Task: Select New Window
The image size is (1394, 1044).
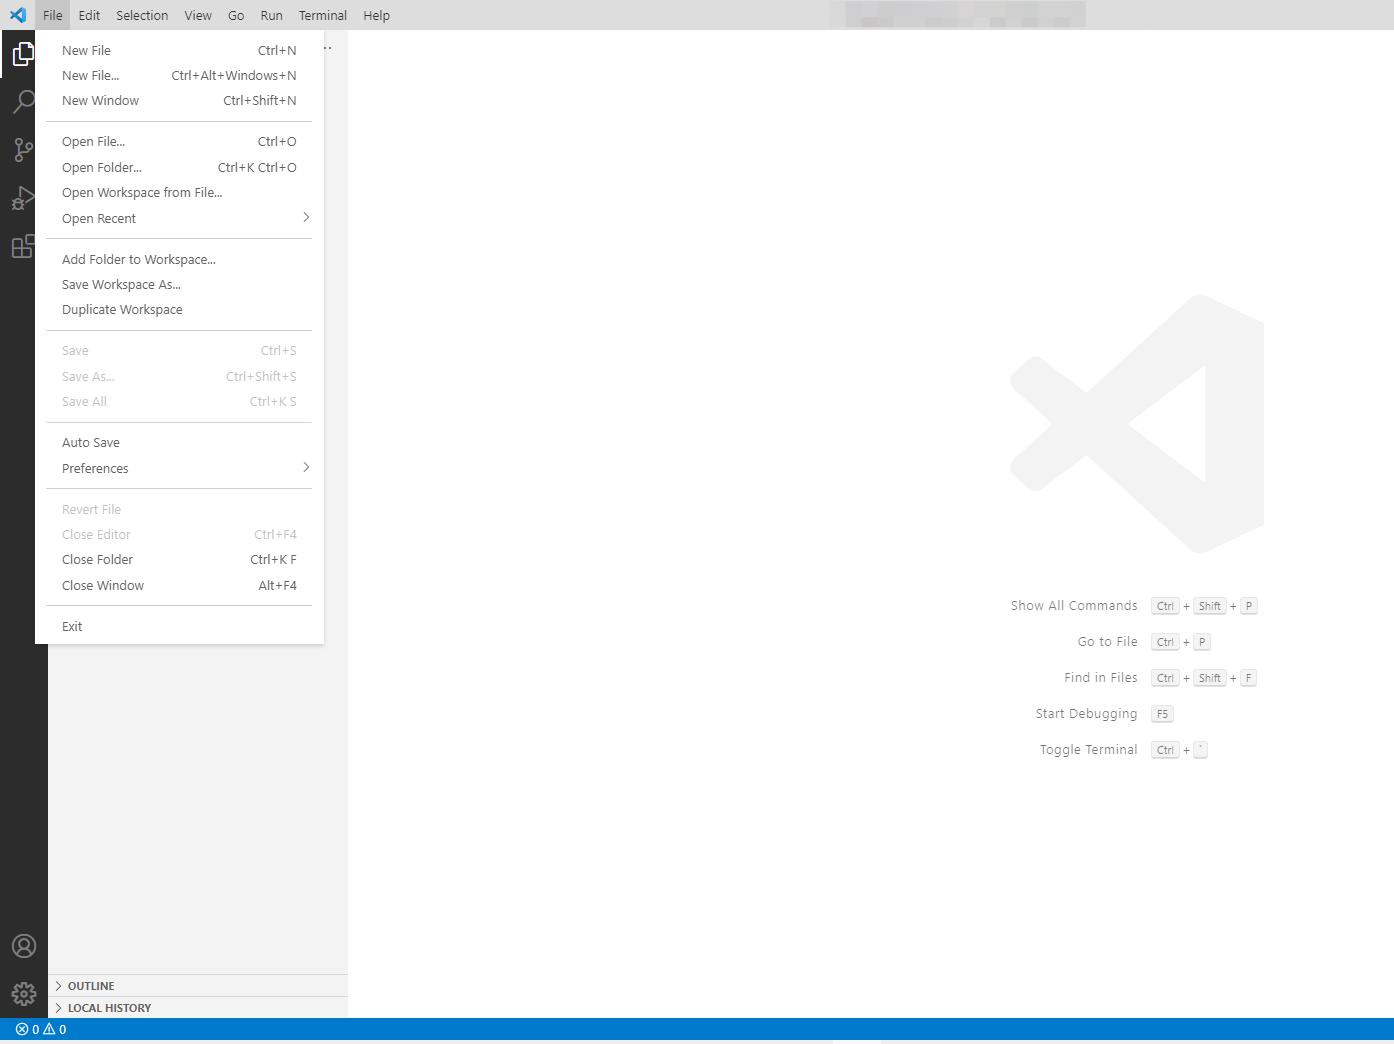Action: pyautogui.click(x=180, y=101)
